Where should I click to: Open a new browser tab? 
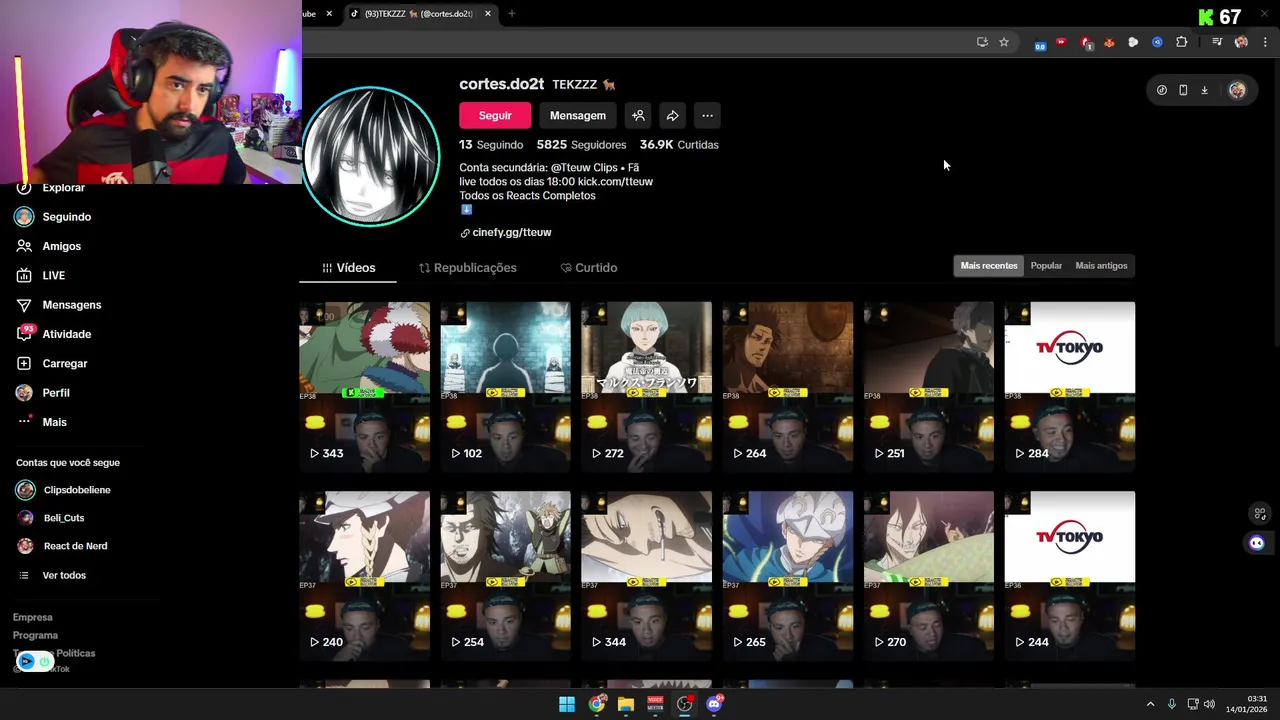tap(511, 14)
